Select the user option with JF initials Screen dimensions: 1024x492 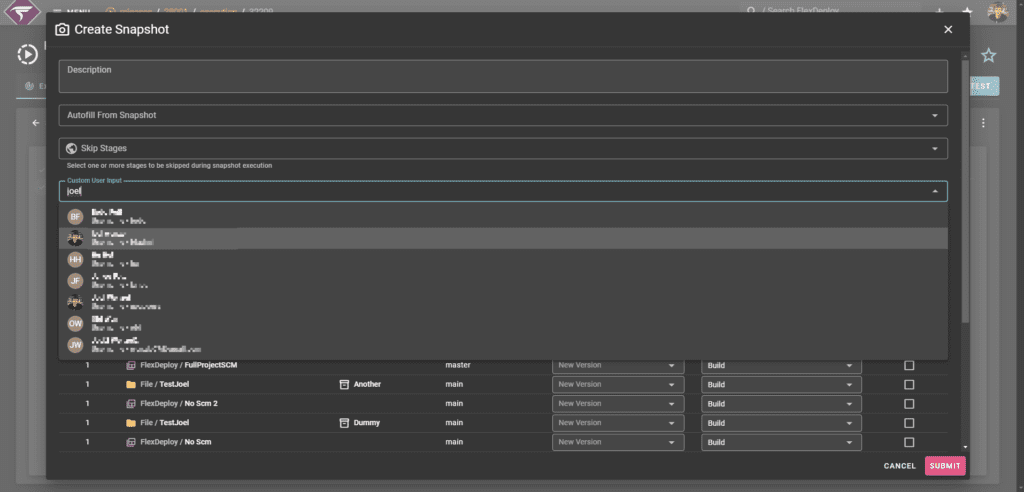coord(503,281)
